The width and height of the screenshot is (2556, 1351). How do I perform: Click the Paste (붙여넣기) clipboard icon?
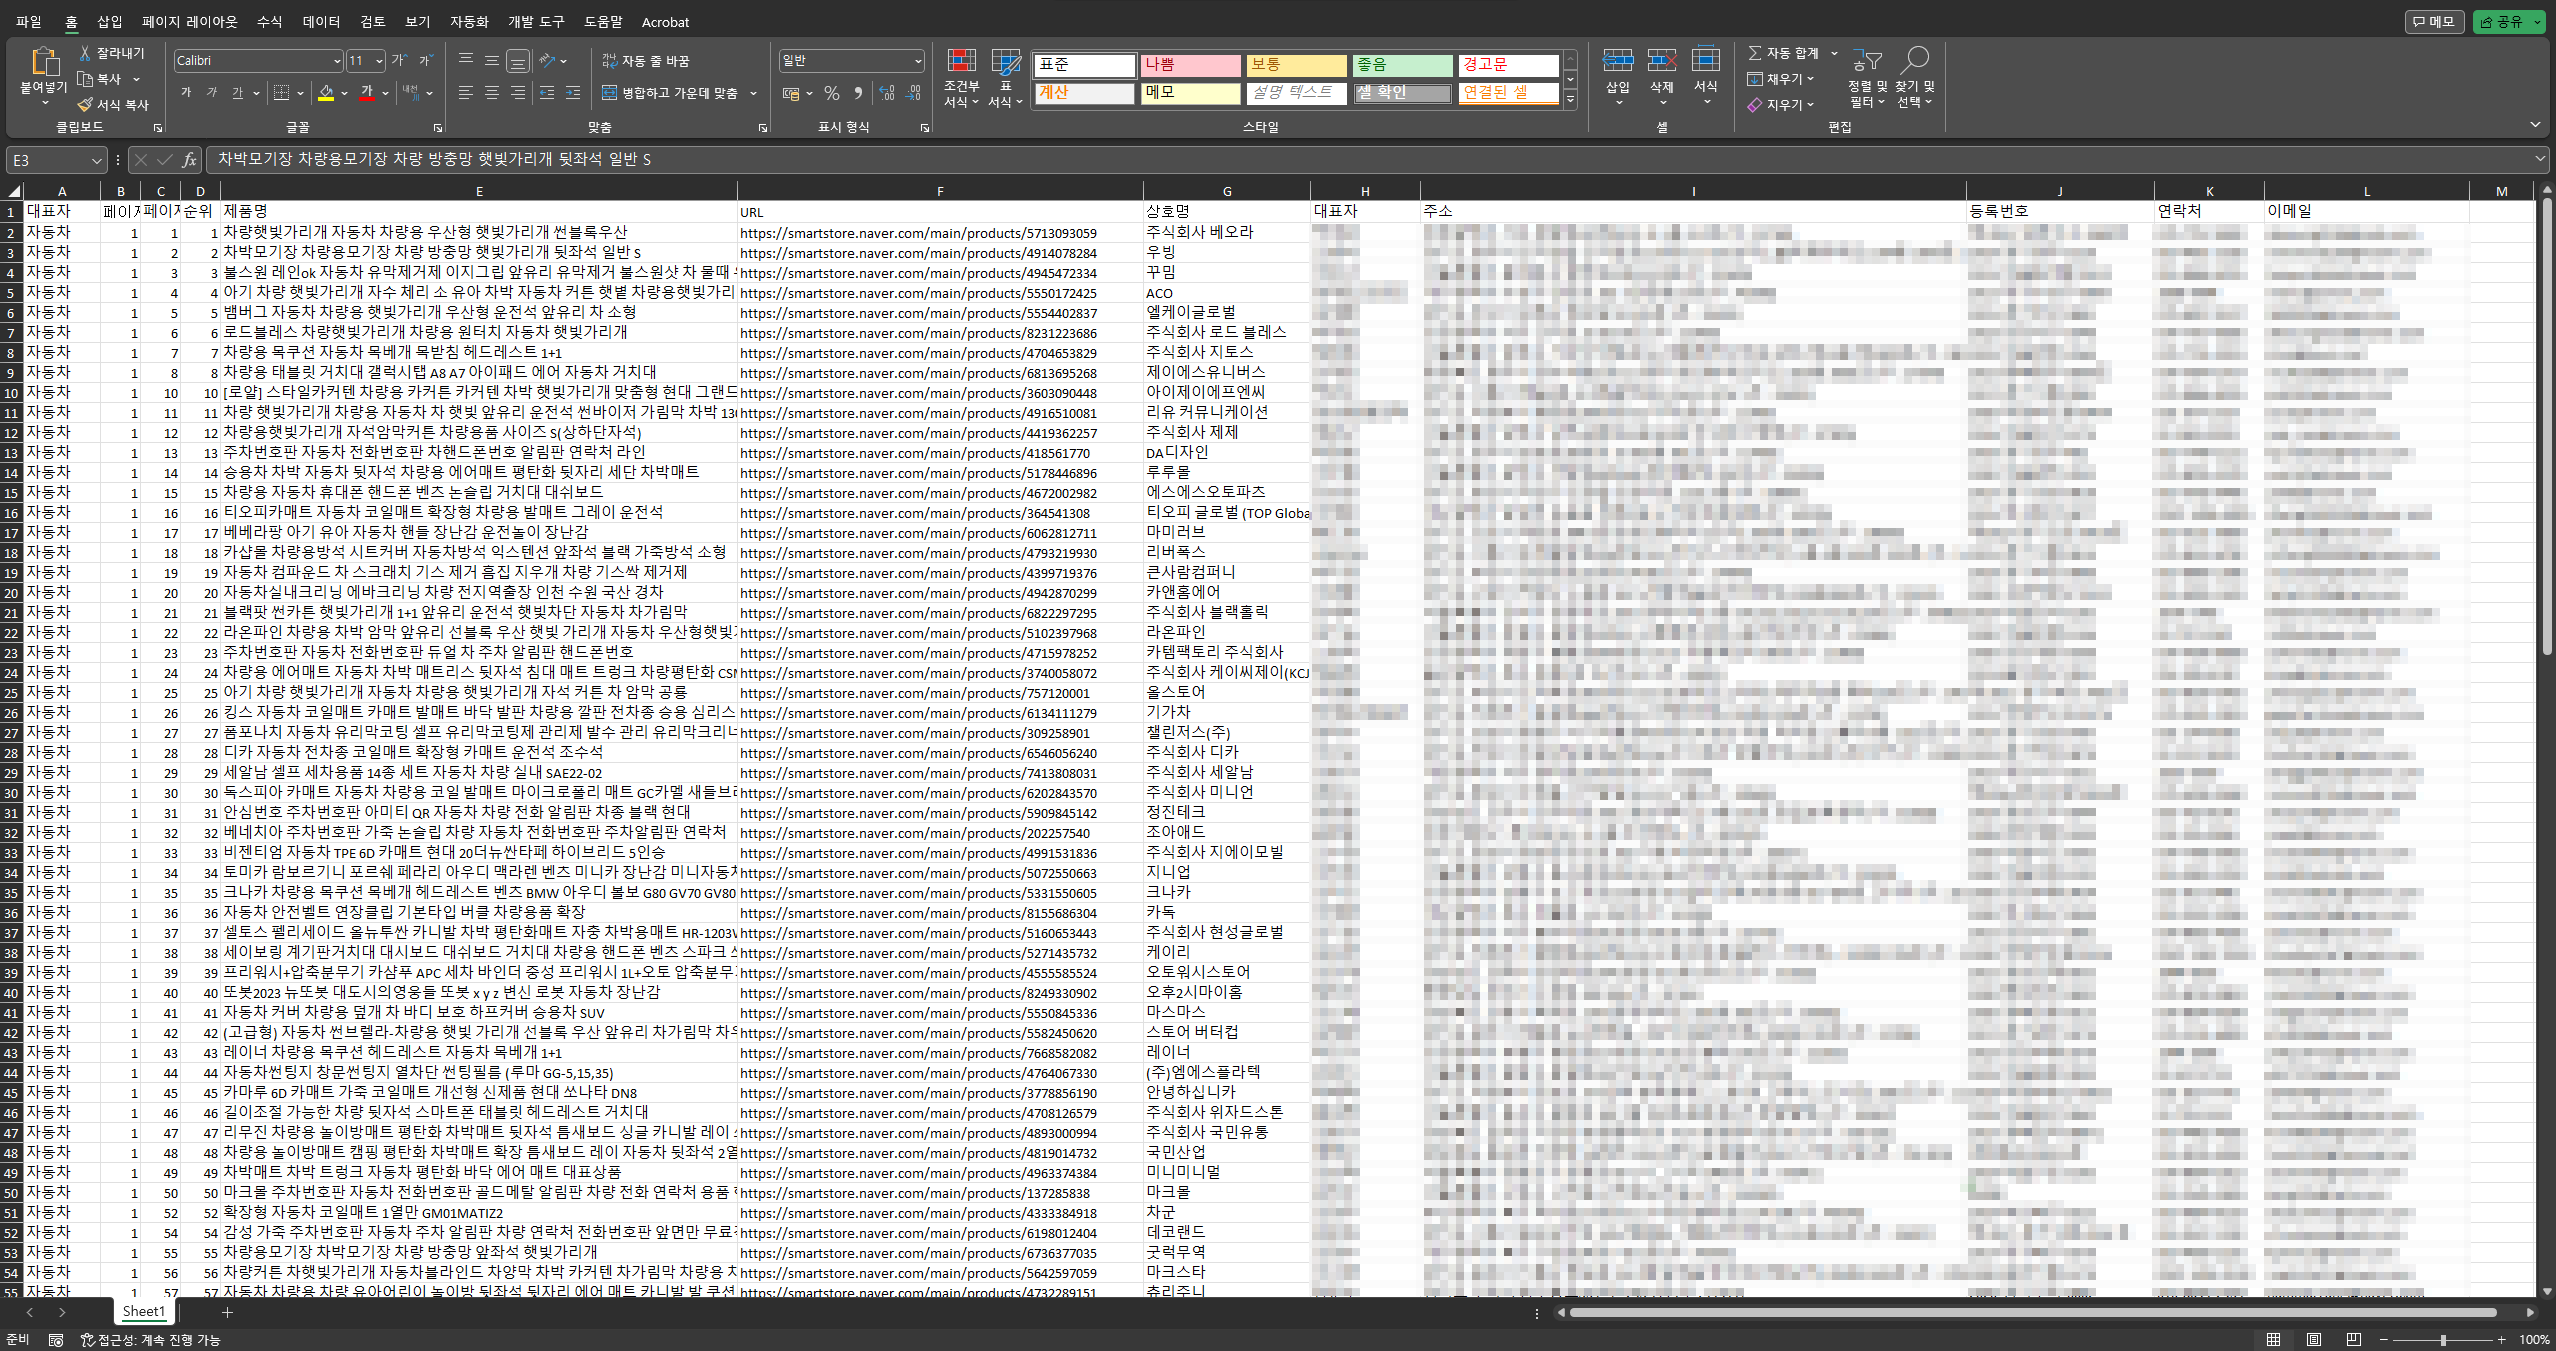pos(43,62)
